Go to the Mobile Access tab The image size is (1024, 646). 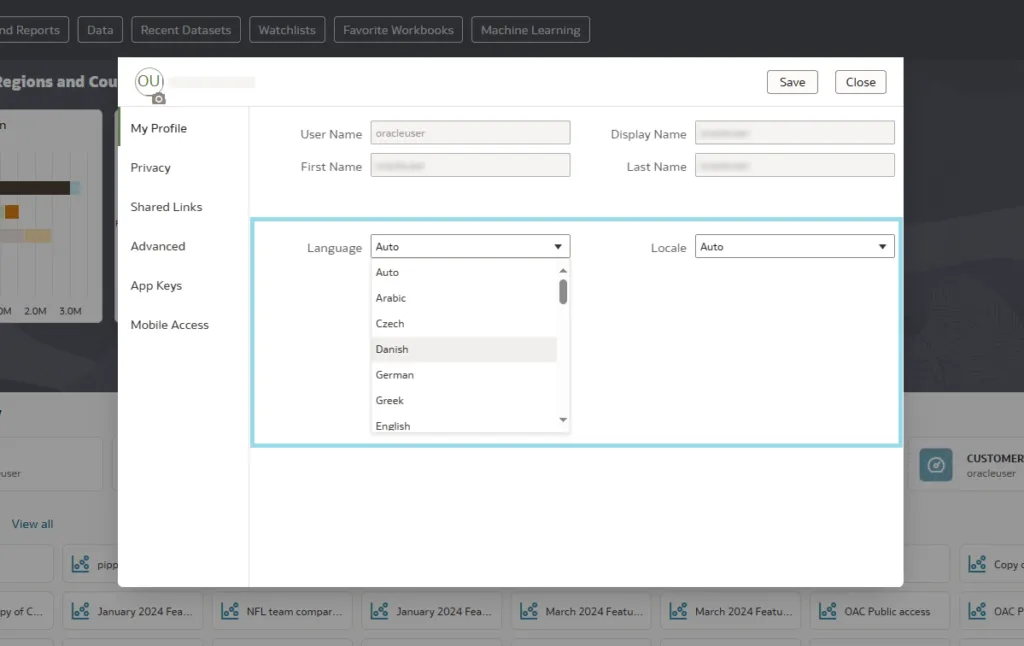point(170,325)
